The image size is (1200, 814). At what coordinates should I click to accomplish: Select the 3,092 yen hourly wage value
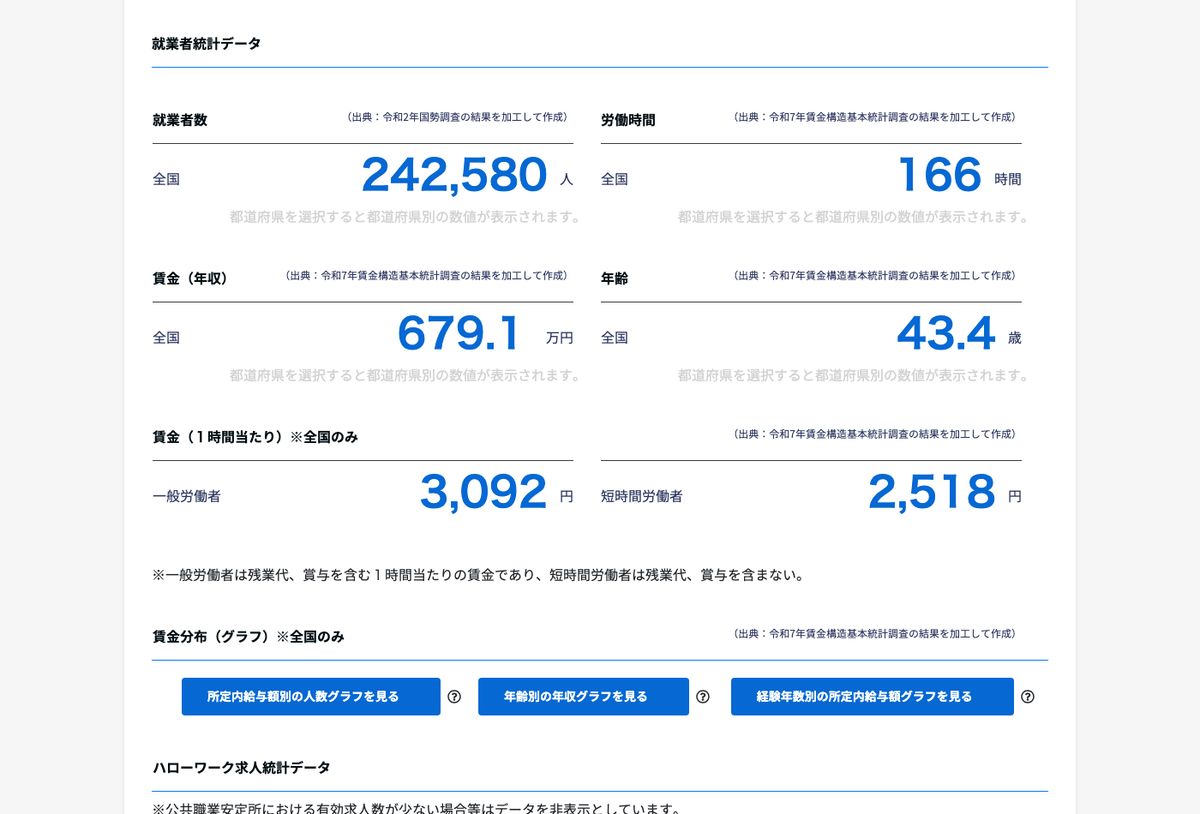[483, 492]
